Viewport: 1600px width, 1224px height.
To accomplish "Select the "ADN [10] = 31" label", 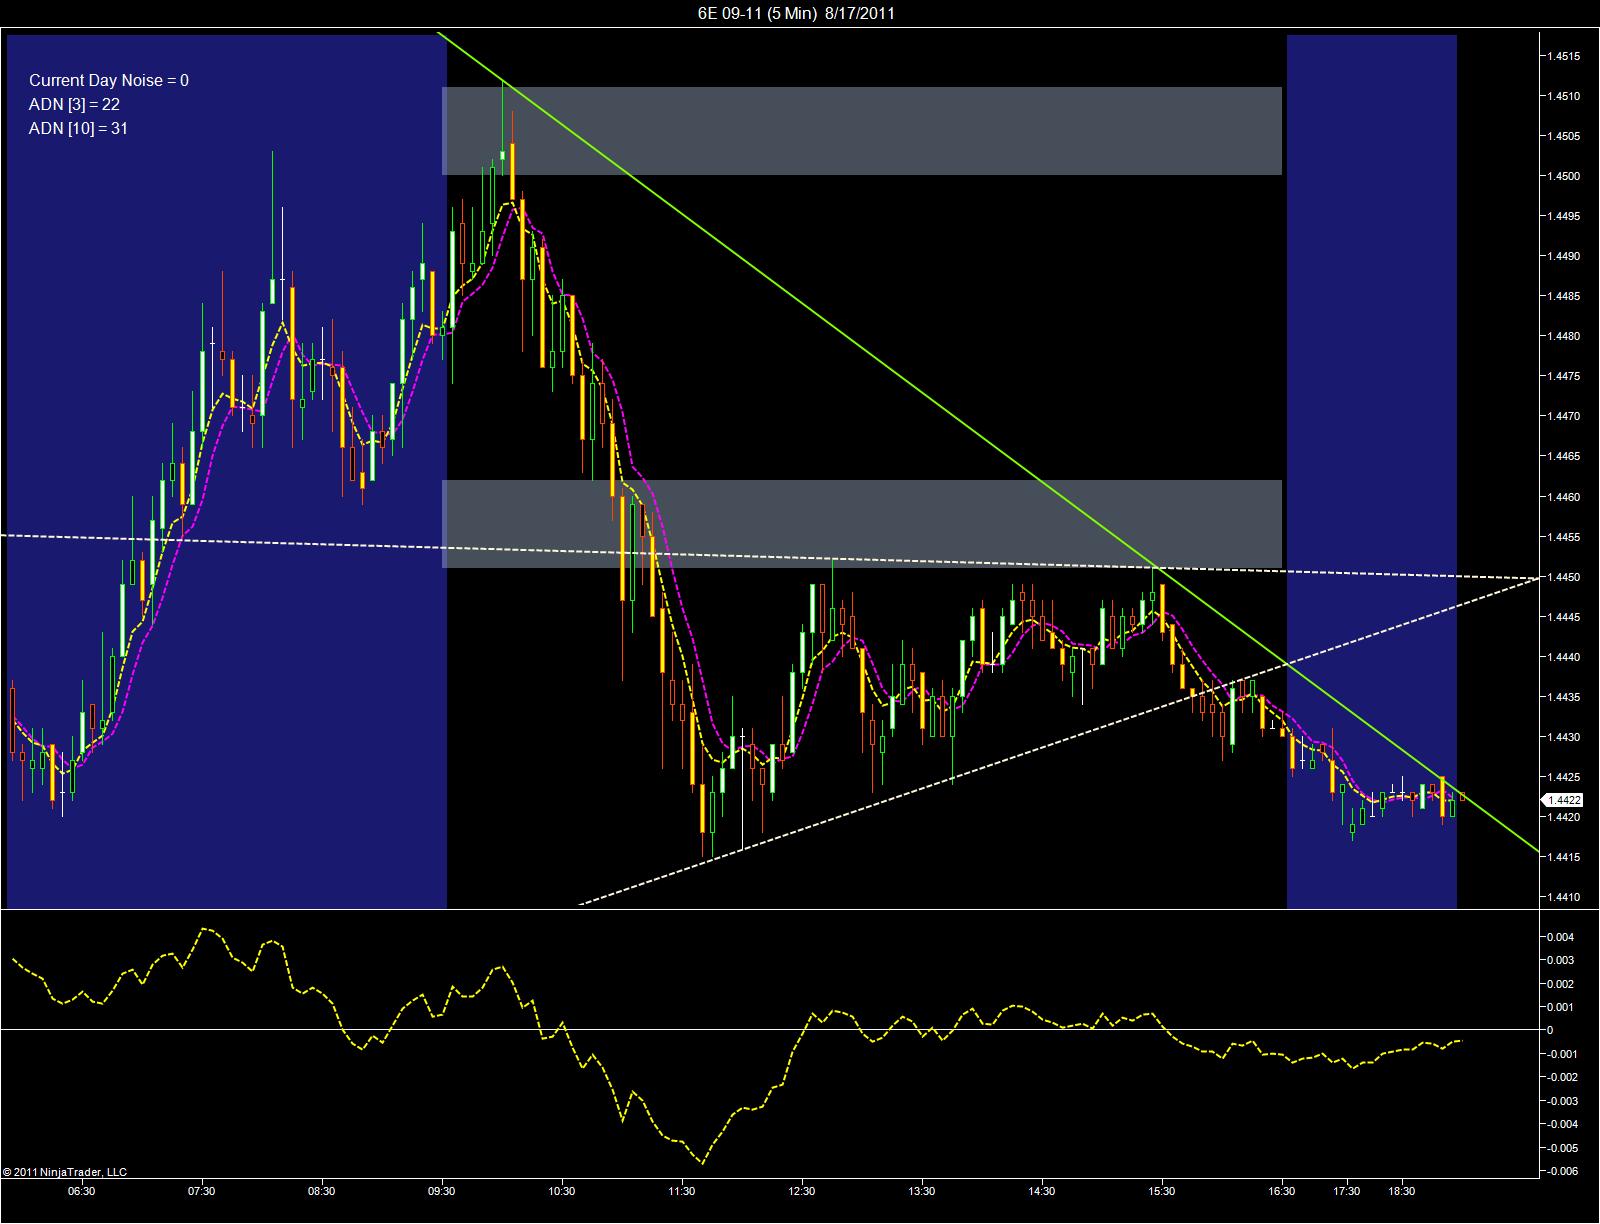I will (78, 128).
